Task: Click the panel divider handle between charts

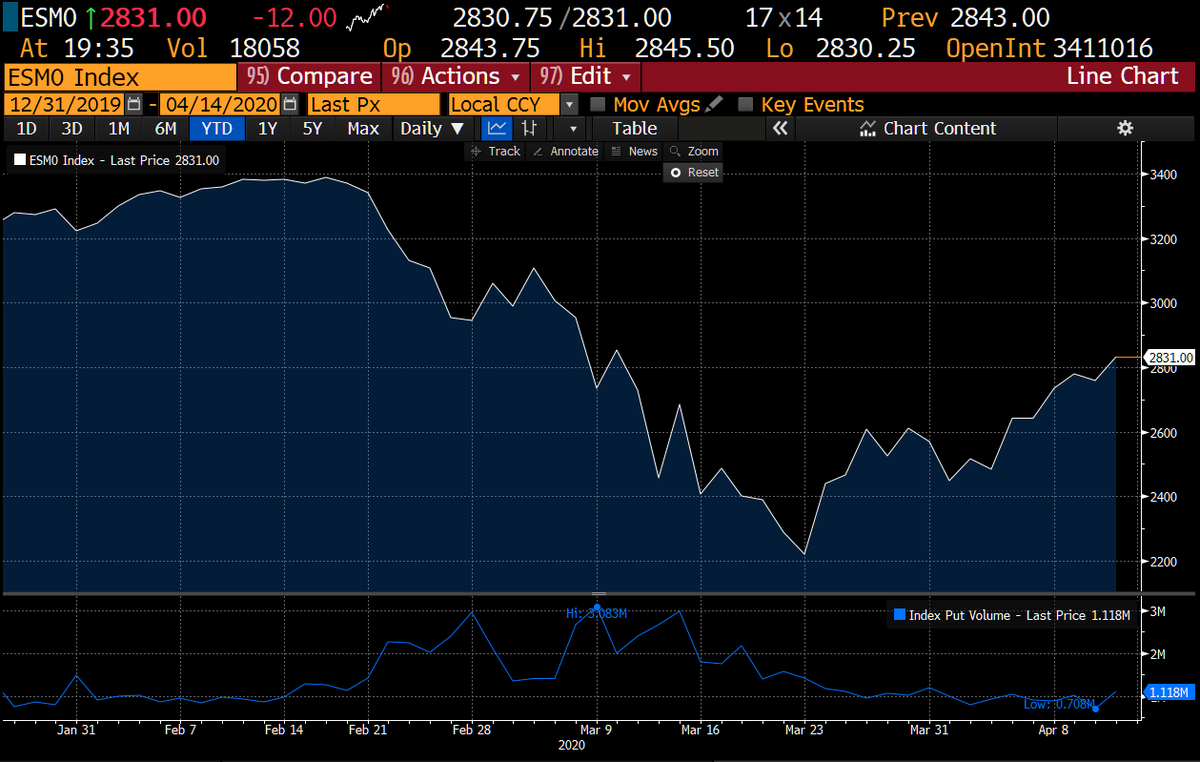Action: point(600,594)
